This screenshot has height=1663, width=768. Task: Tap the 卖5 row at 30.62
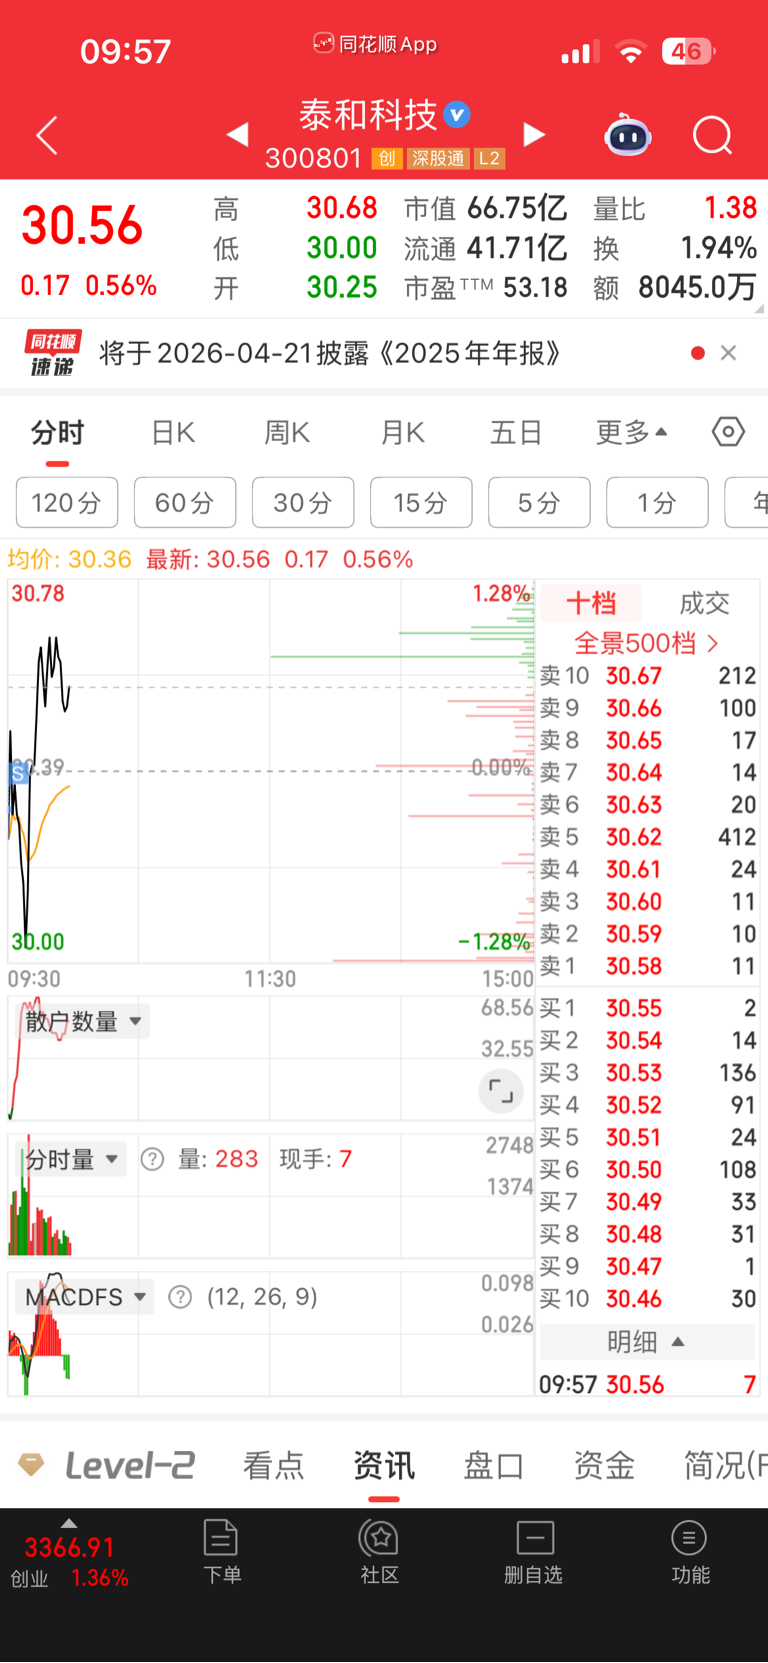click(x=648, y=837)
